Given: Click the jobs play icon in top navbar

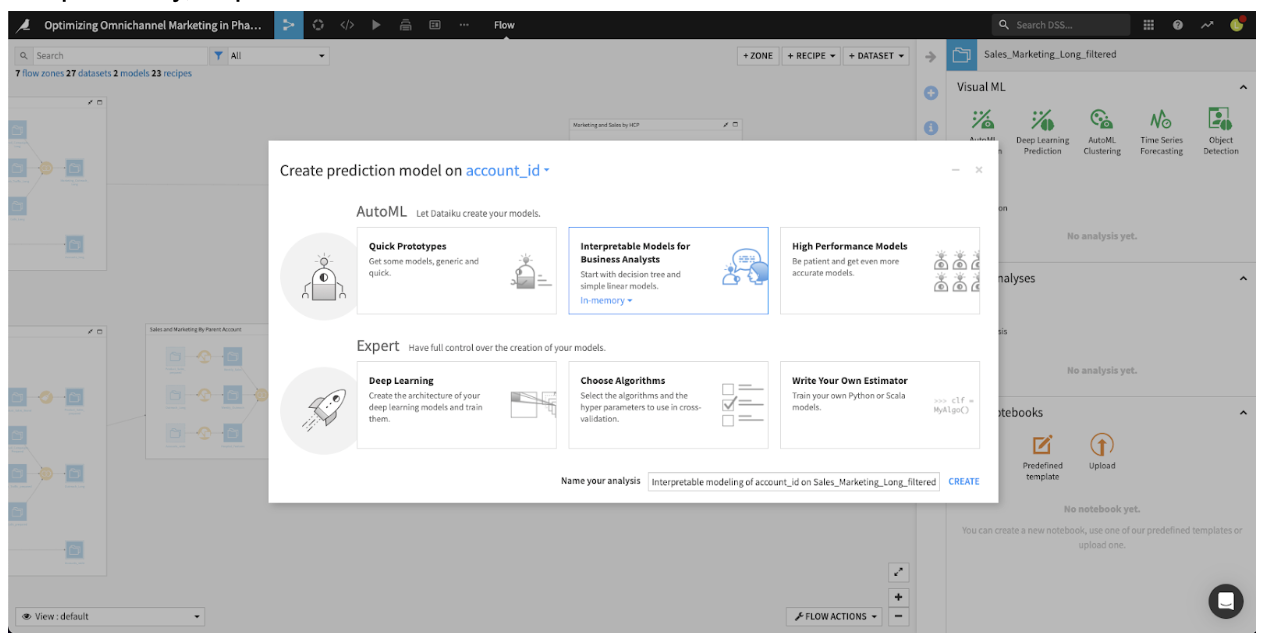Looking at the screenshot, I should pos(375,25).
